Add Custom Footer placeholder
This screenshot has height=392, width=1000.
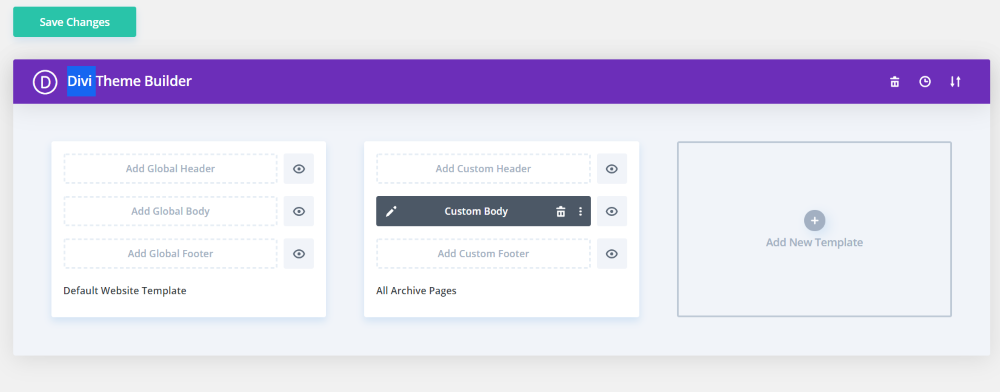tap(483, 254)
